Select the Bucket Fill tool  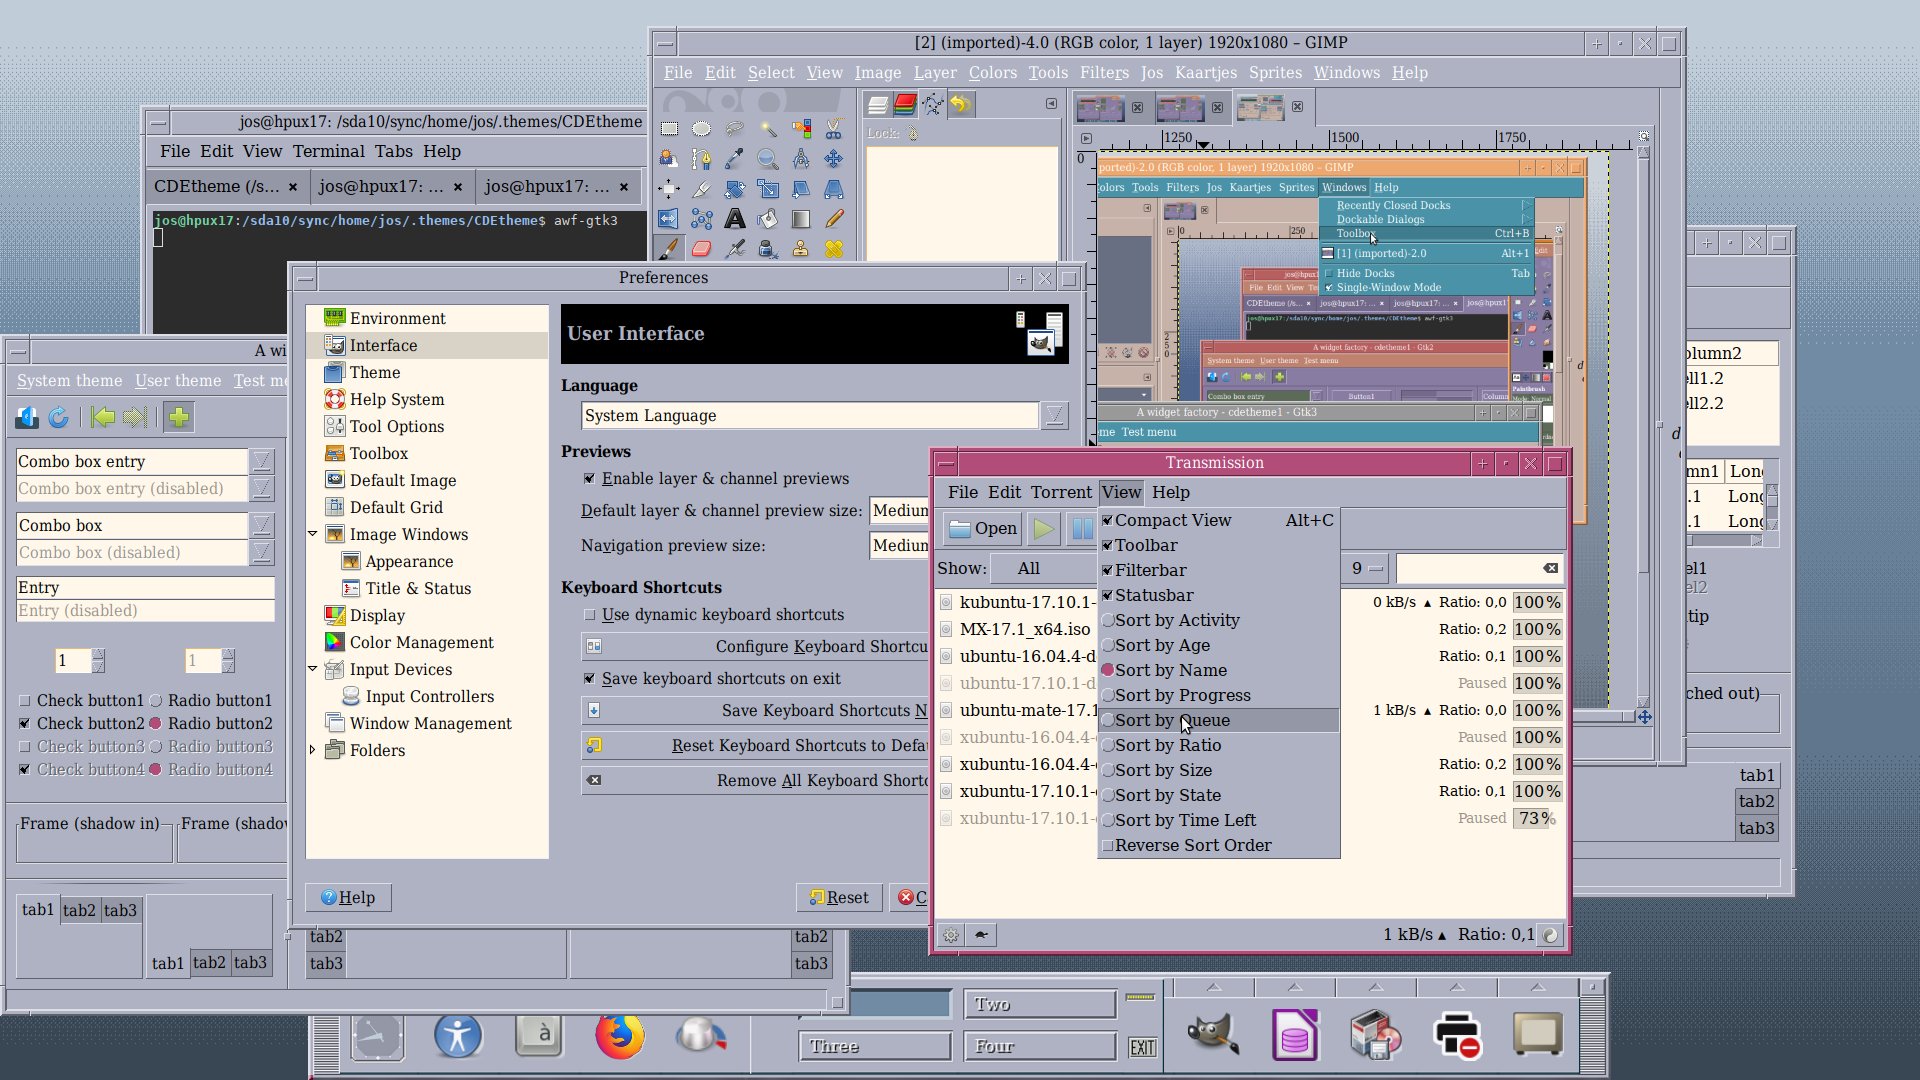coord(769,218)
